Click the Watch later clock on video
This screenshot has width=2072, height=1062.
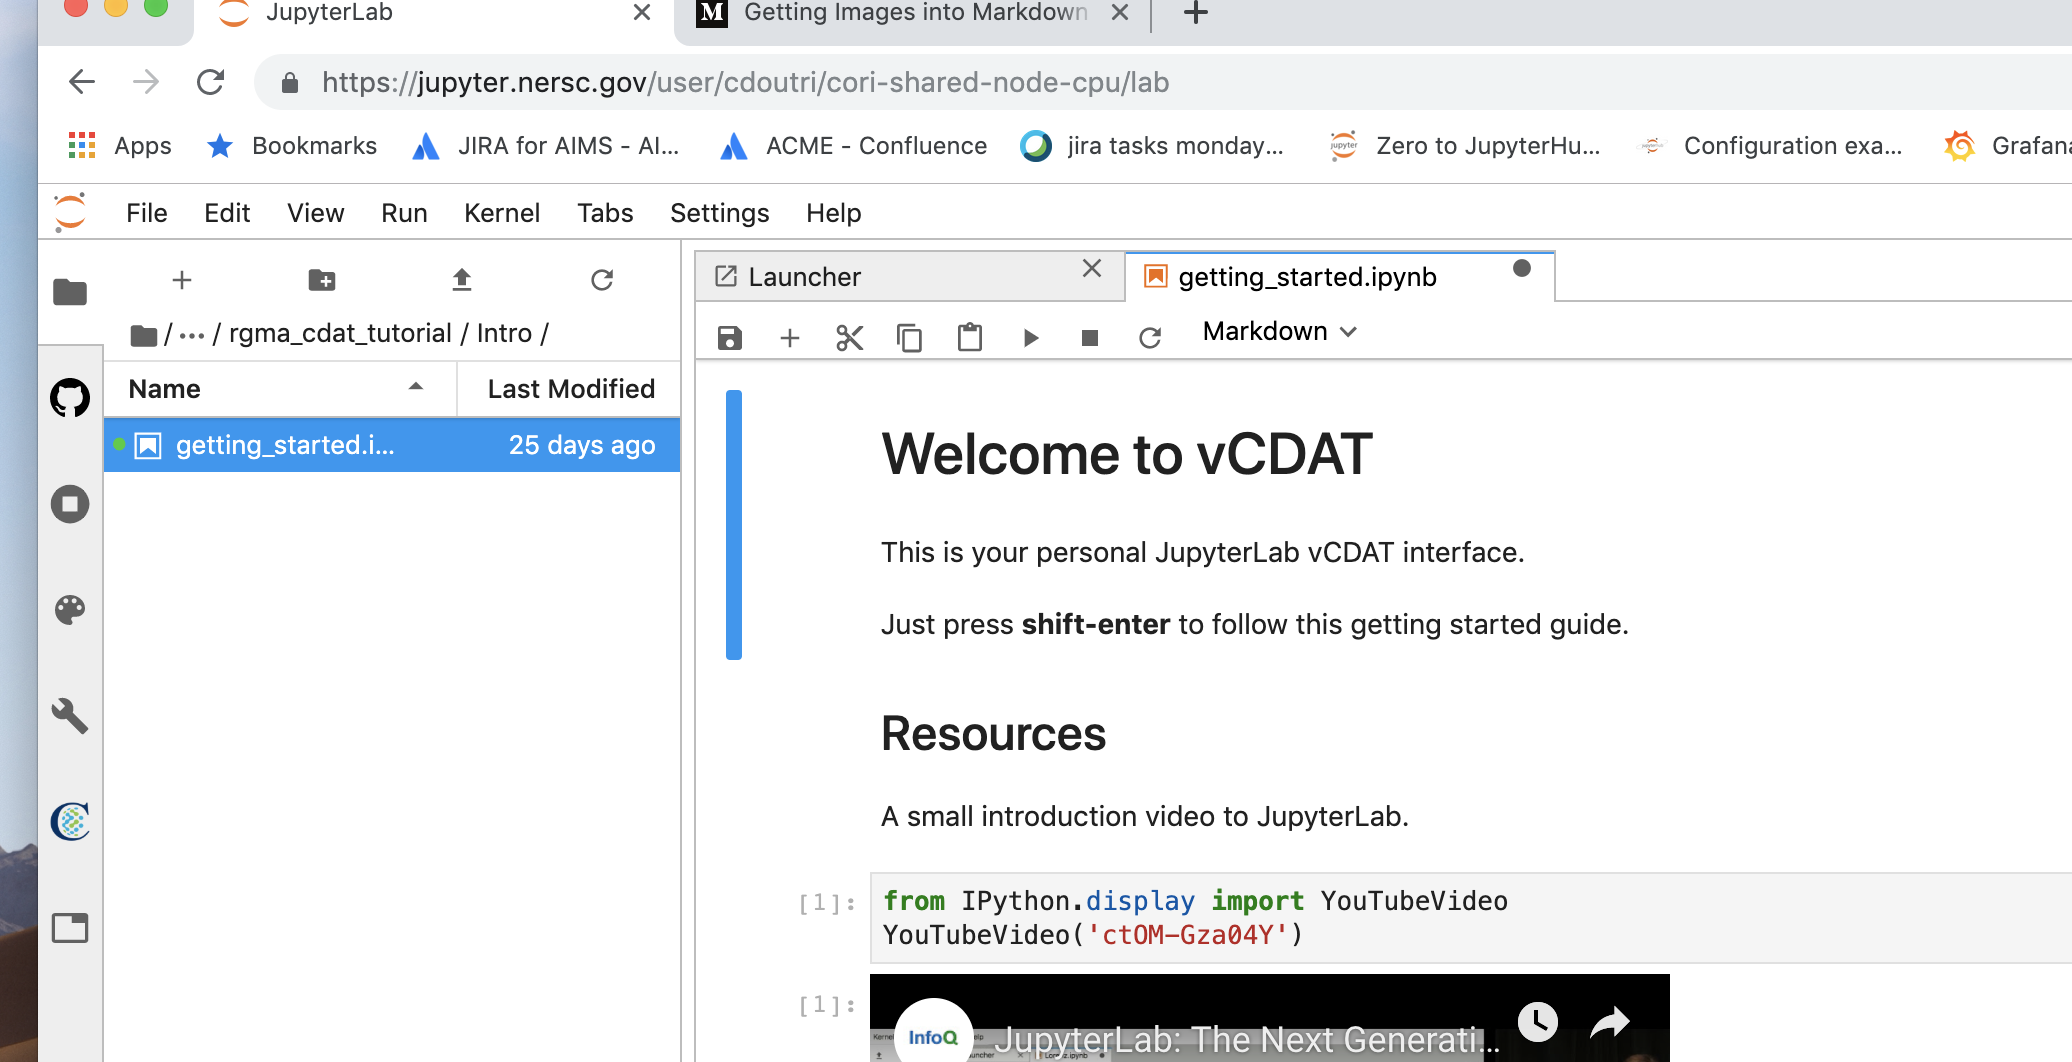pyautogui.click(x=1538, y=1022)
